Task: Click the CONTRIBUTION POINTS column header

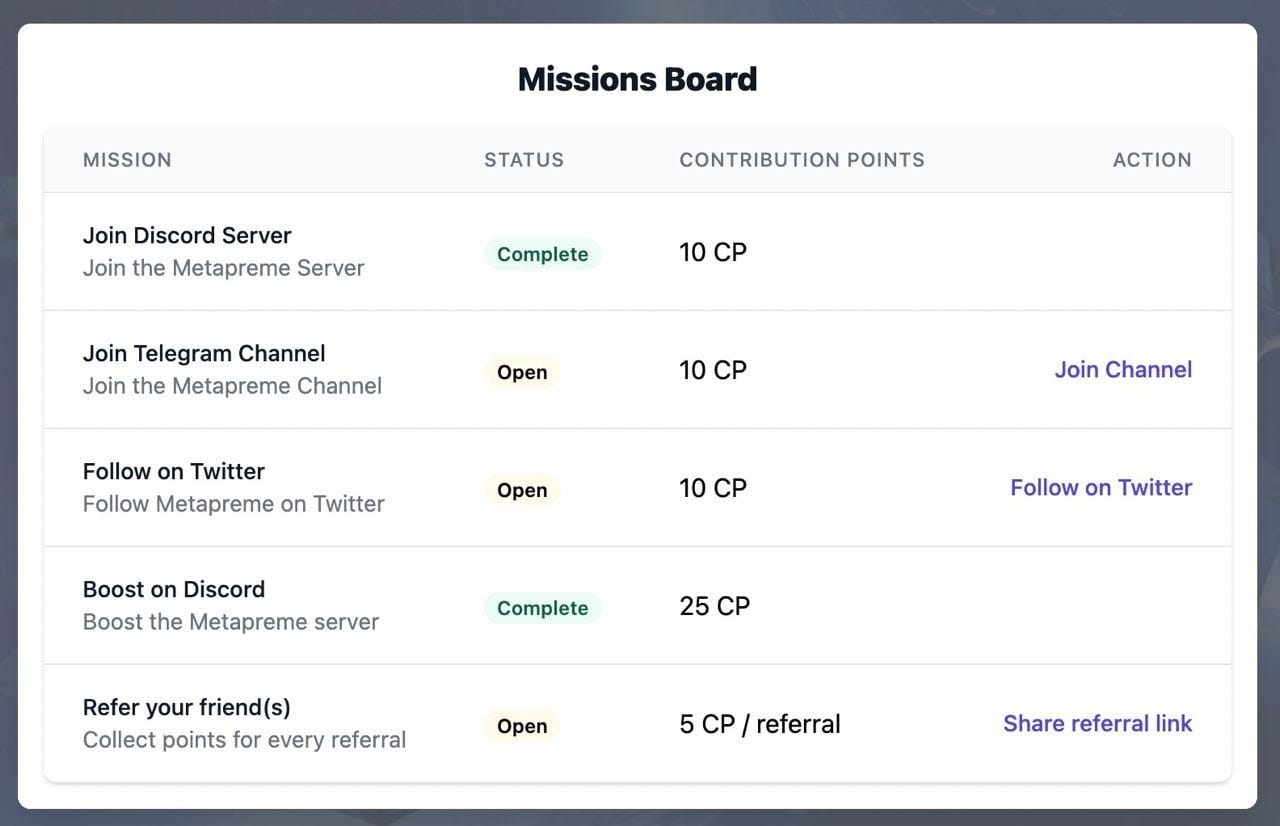Action: [x=802, y=160]
